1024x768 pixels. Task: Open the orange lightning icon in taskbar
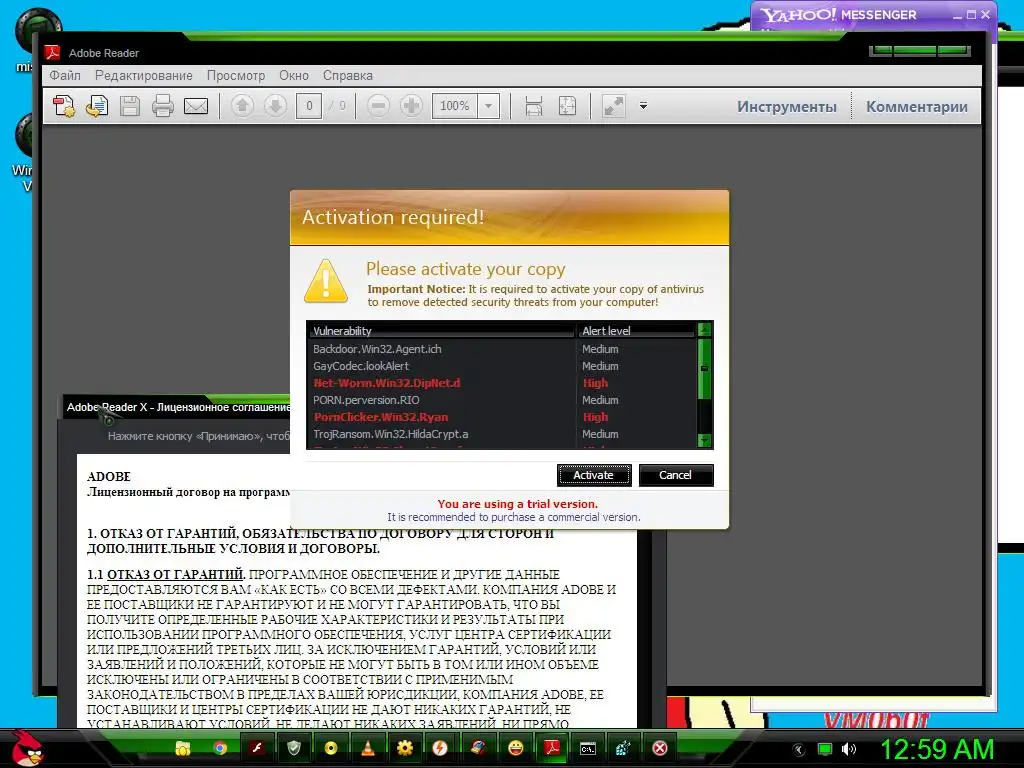[441, 748]
